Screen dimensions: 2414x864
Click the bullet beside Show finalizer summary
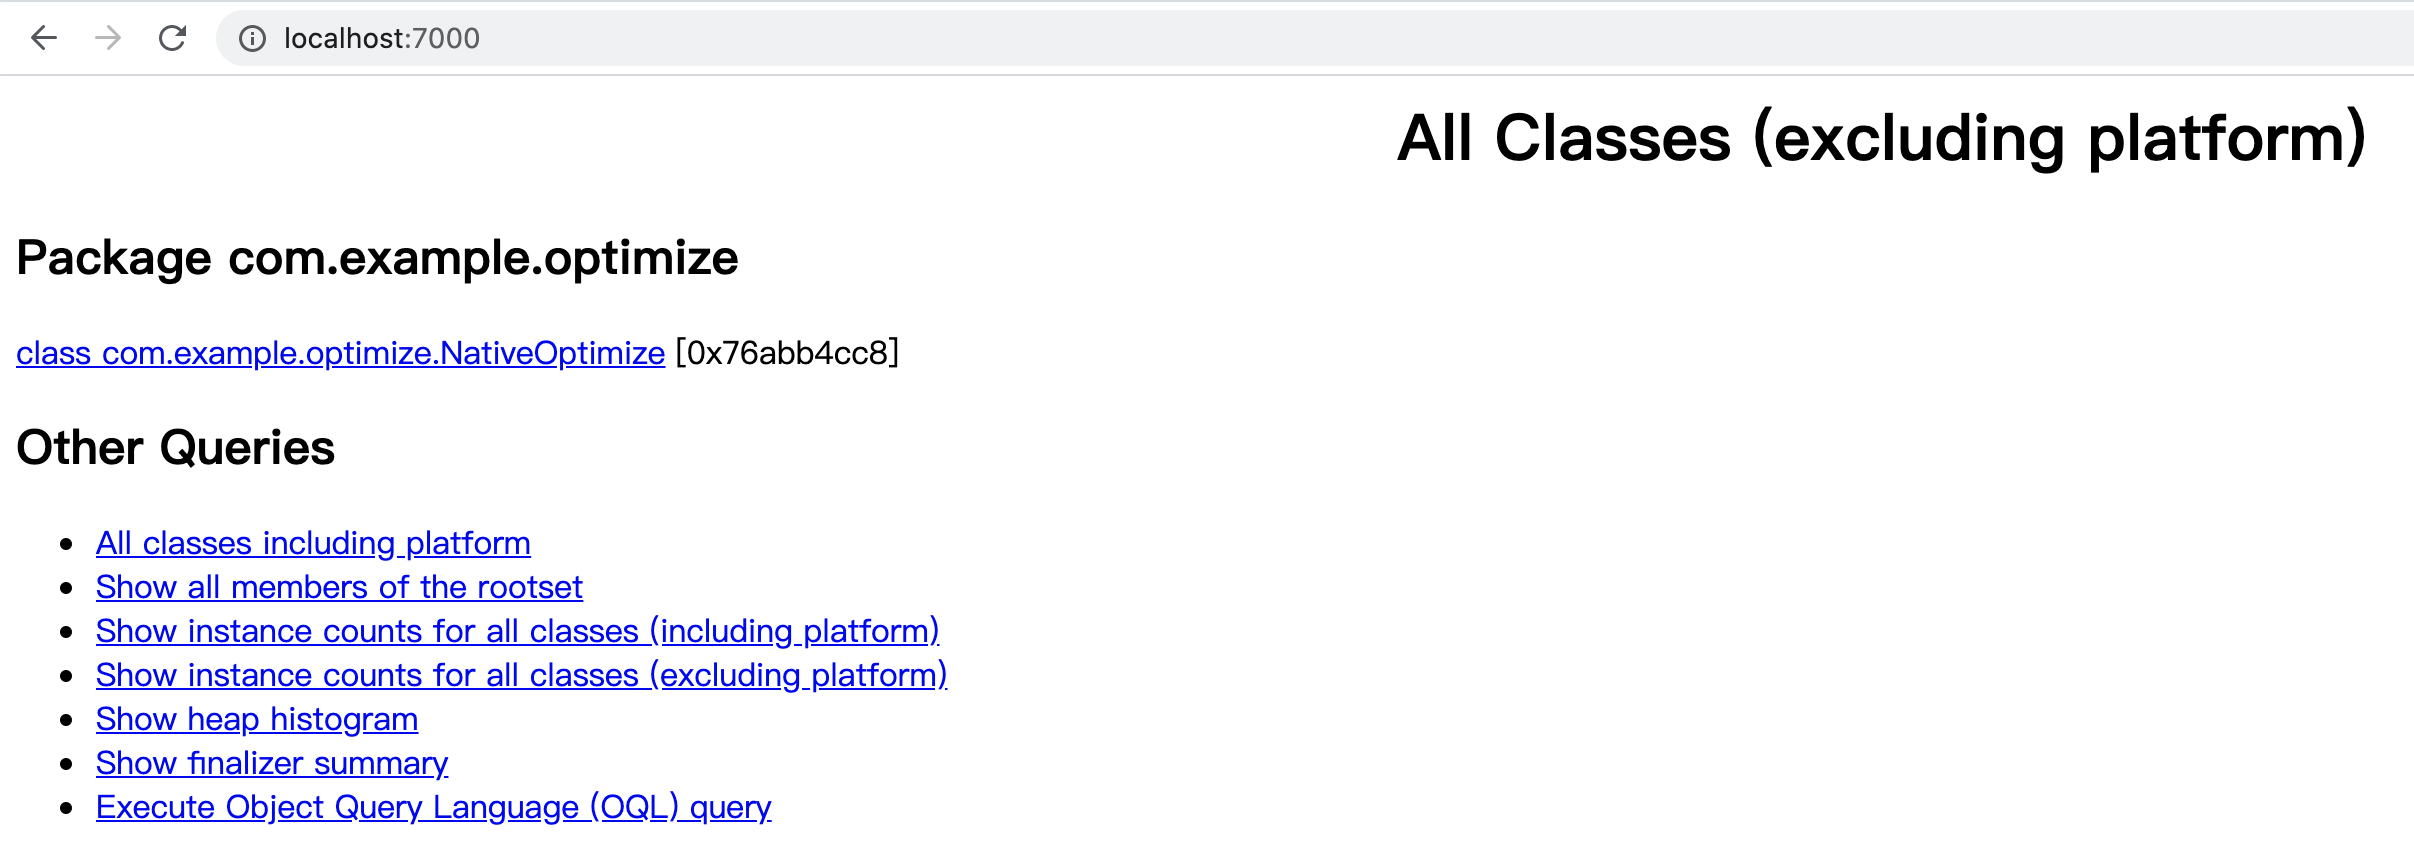tap(67, 764)
